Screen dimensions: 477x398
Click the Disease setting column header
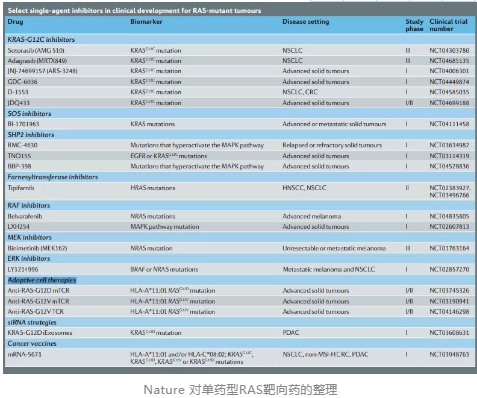[x=306, y=22]
